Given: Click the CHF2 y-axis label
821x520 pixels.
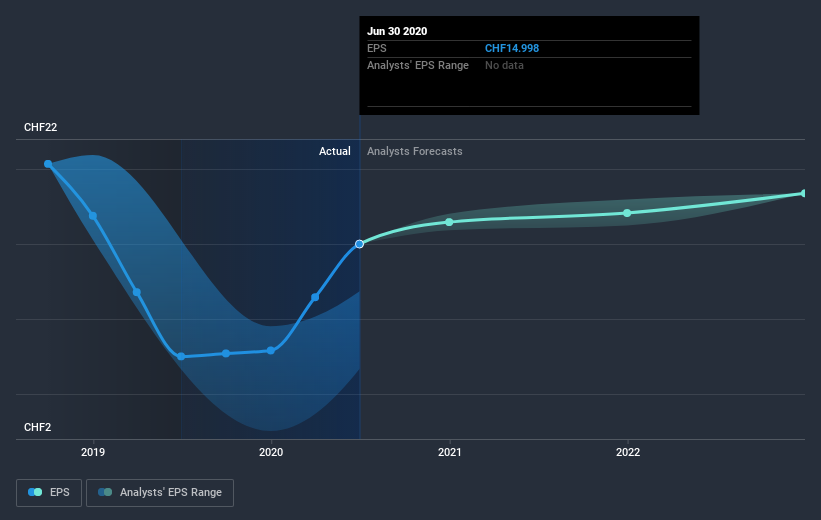Looking at the screenshot, I should (38, 427).
